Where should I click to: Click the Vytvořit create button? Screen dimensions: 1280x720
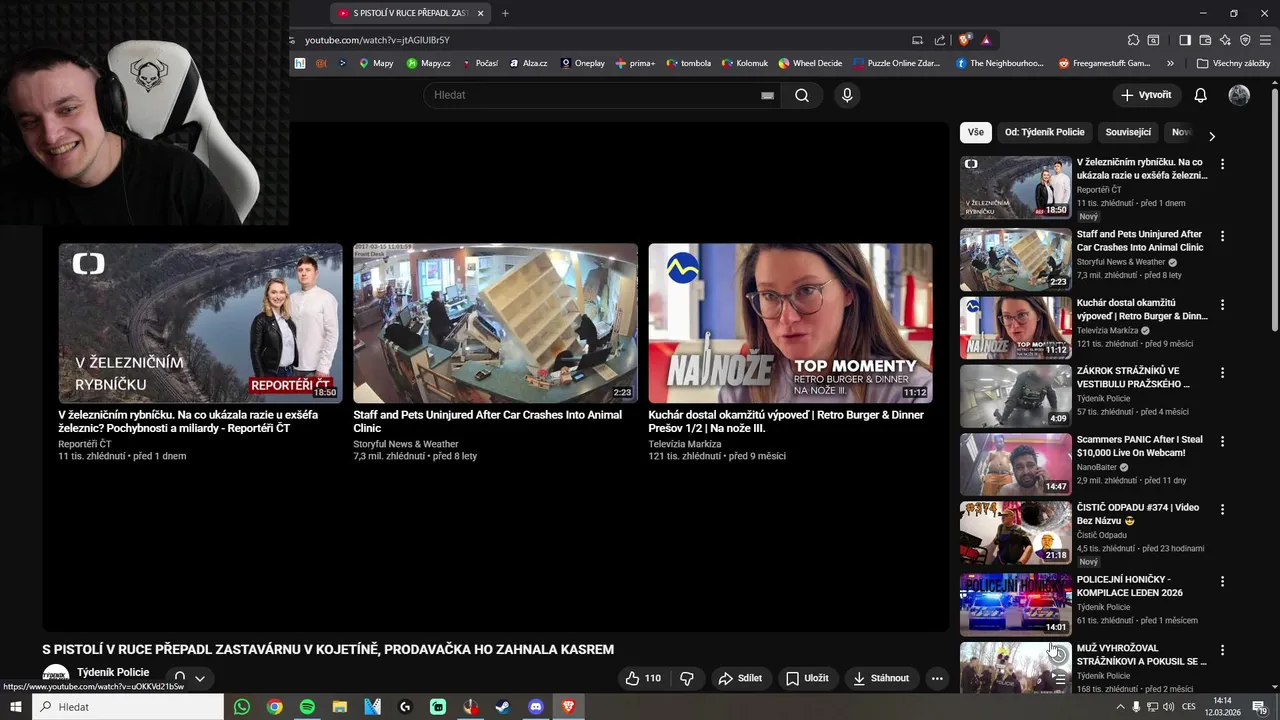[1146, 95]
